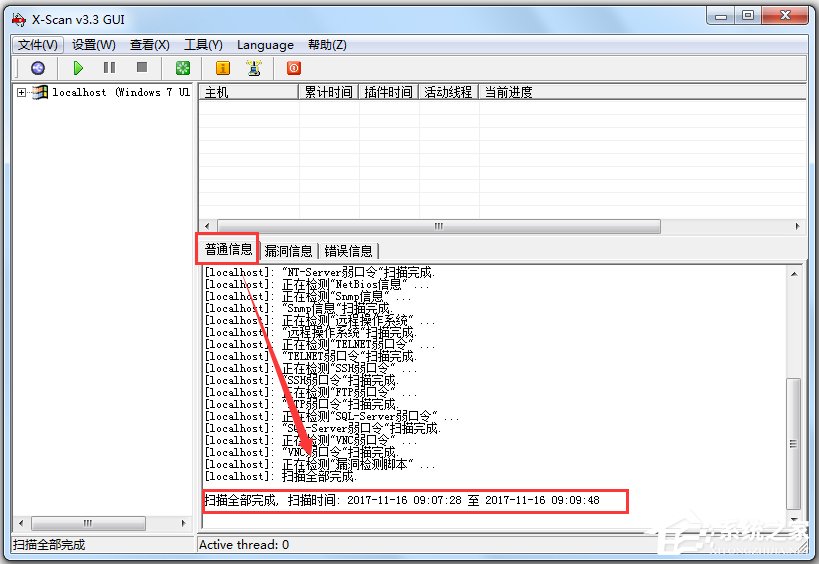Click log panel scroll up arrow
This screenshot has height=564, width=819.
click(794, 274)
